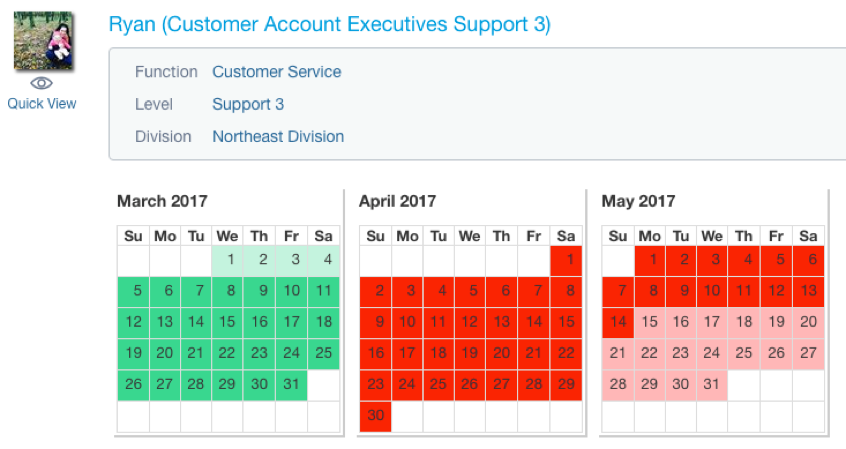Click March 31 green calendar day
The height and width of the screenshot is (449, 846).
pyautogui.click(x=291, y=385)
